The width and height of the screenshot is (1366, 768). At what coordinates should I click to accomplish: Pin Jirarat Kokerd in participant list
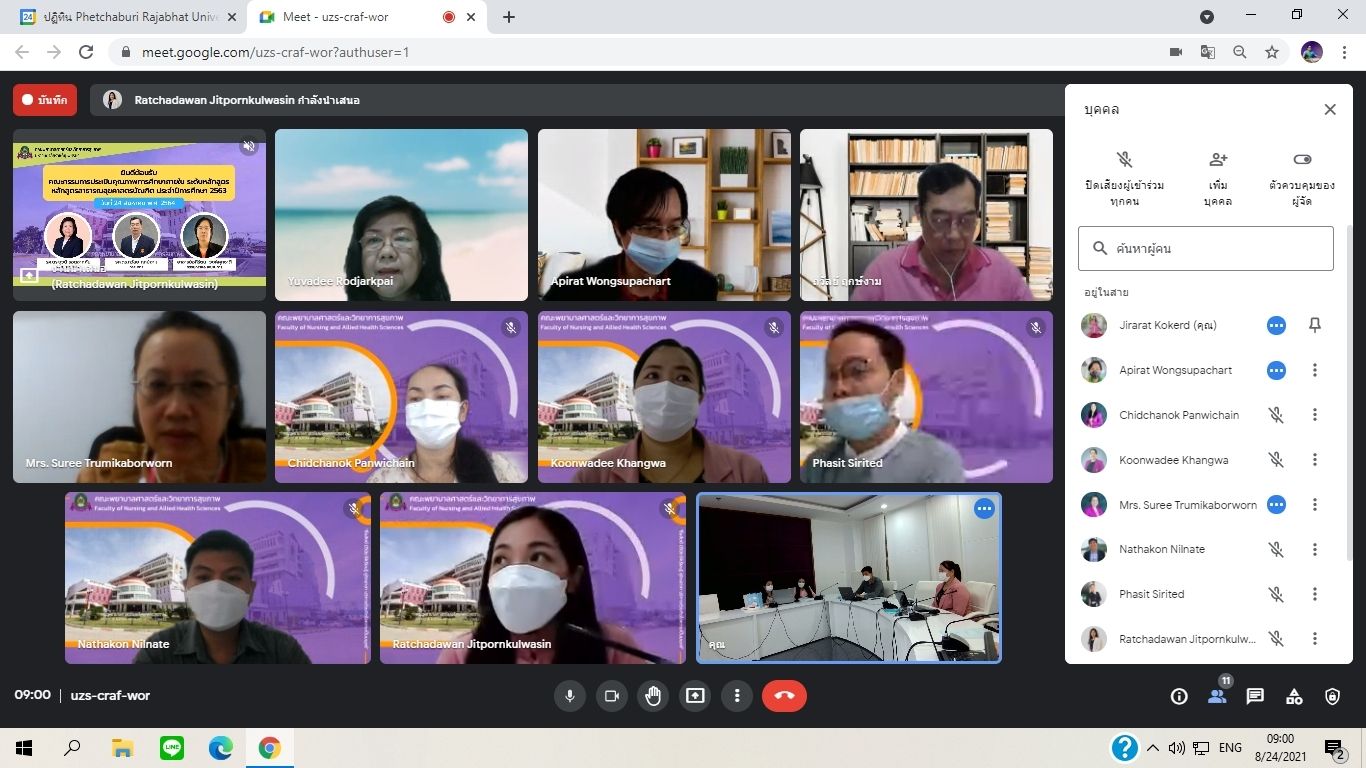[x=1315, y=325]
